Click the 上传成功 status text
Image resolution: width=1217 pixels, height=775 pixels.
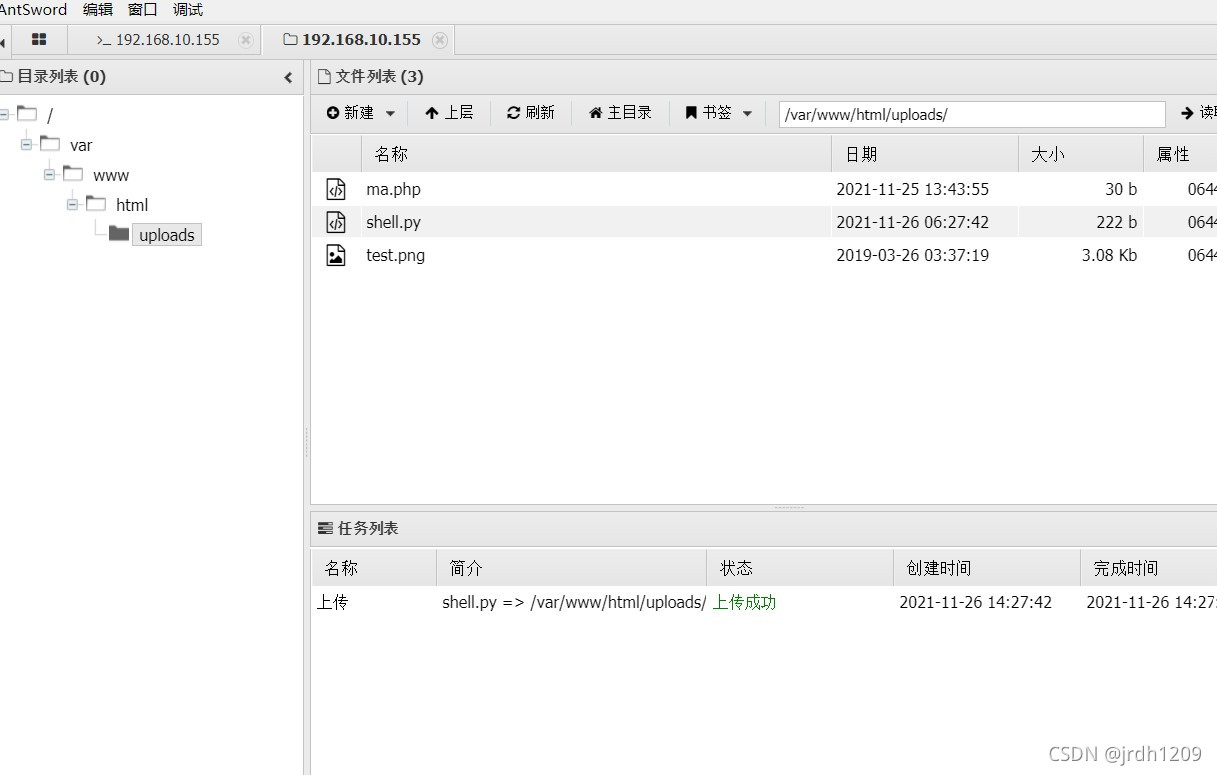744,602
